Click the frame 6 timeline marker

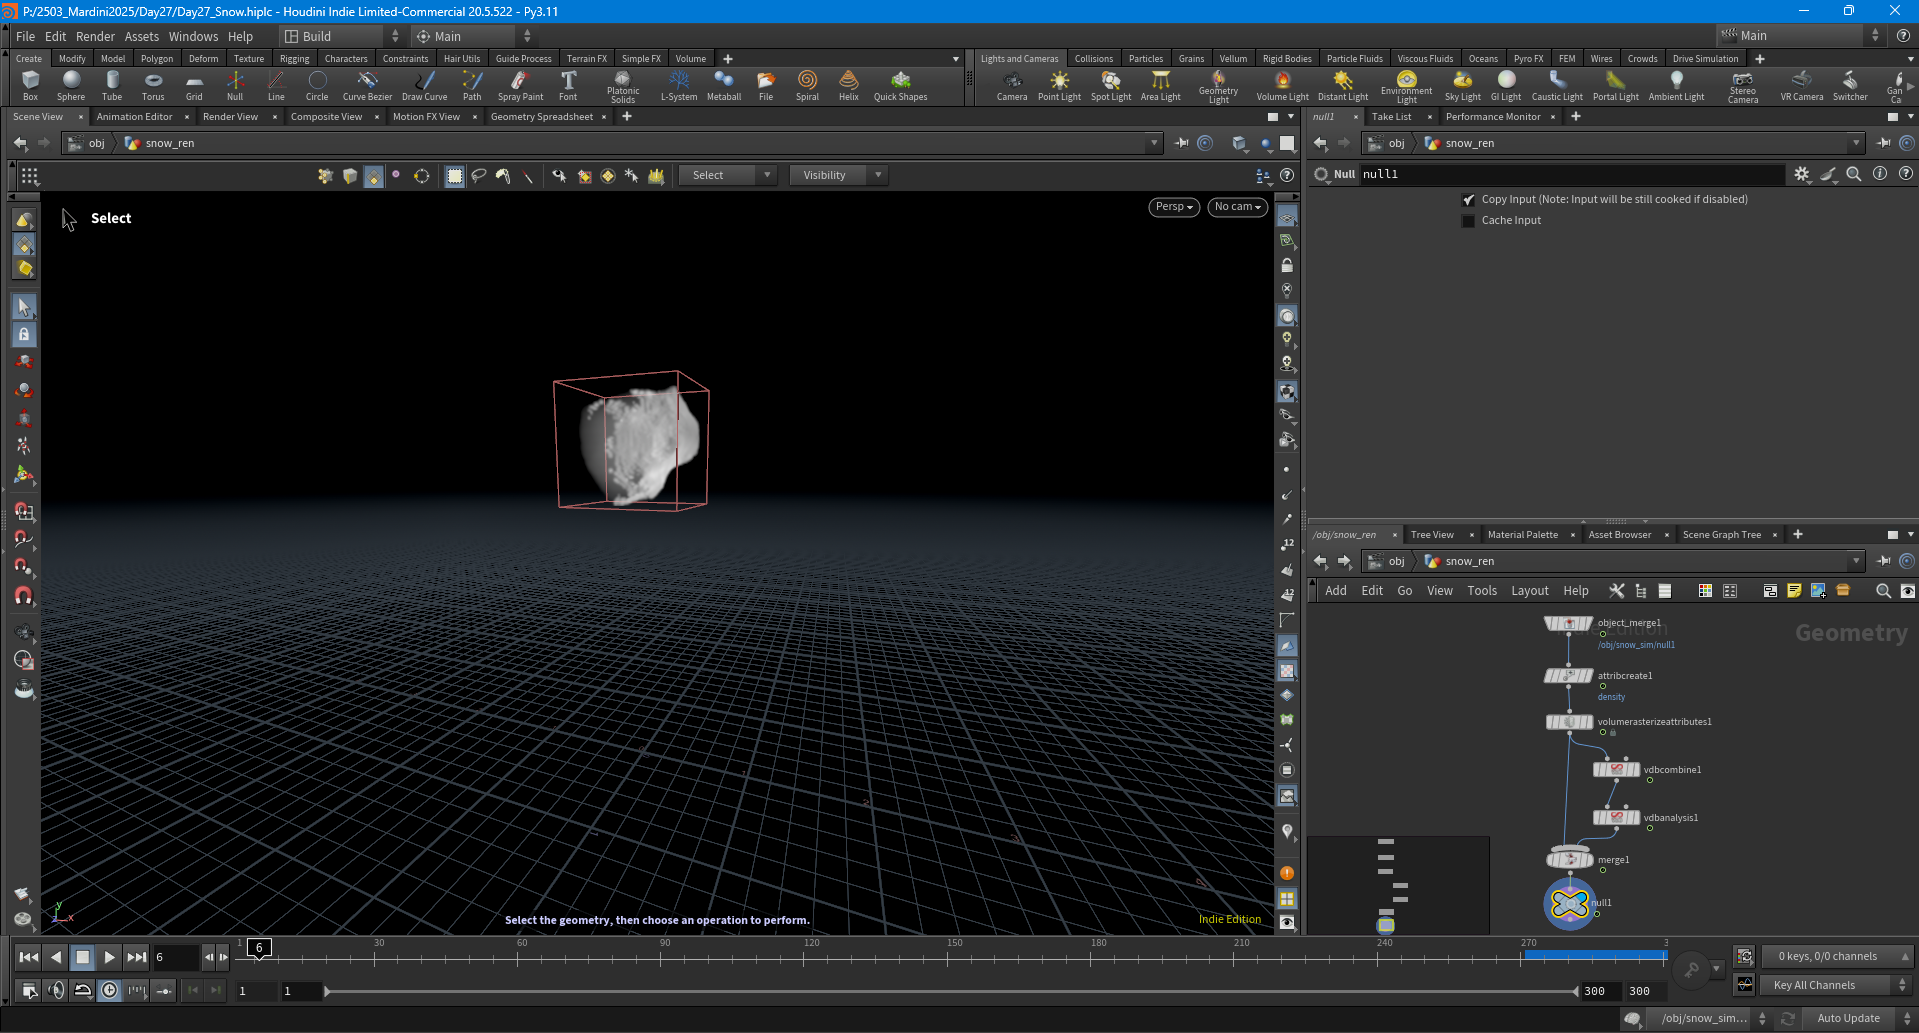259,947
